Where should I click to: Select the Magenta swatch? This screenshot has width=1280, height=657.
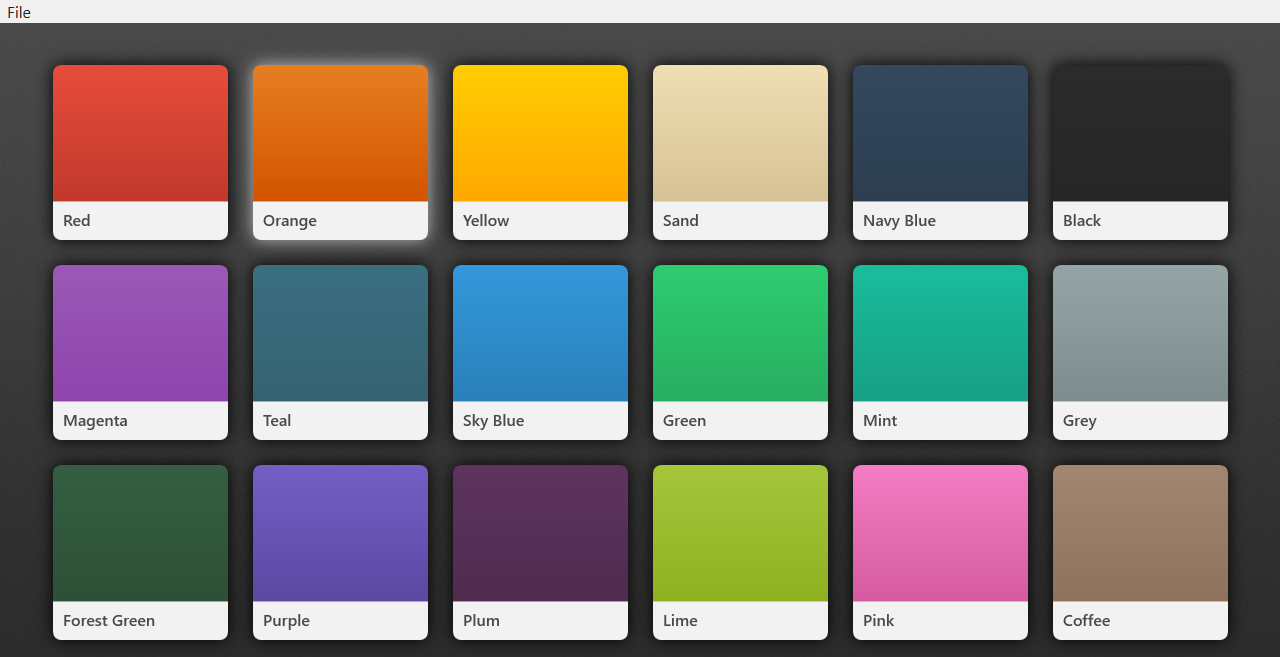[140, 352]
